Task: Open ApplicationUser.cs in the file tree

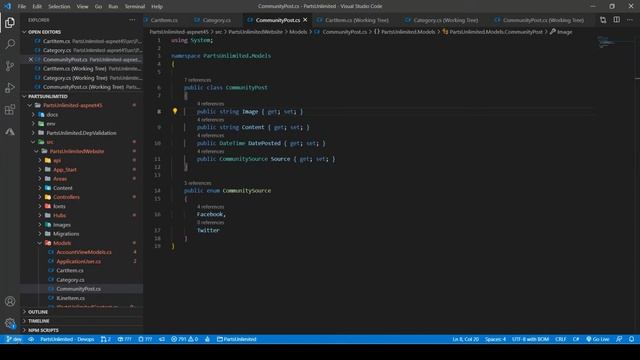Action: pyautogui.click(x=79, y=261)
